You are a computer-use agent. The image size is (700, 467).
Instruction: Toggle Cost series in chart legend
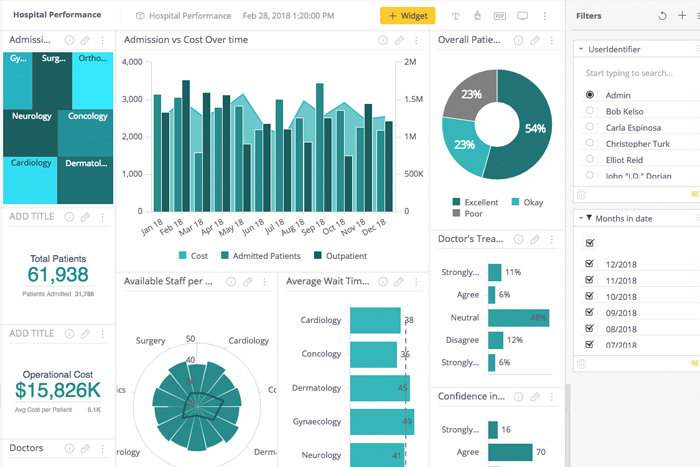coord(193,256)
